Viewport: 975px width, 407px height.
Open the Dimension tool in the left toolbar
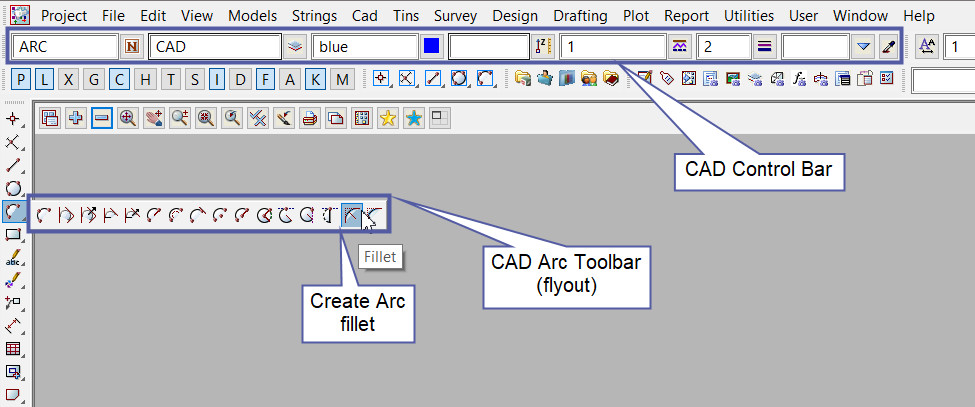coord(12,326)
